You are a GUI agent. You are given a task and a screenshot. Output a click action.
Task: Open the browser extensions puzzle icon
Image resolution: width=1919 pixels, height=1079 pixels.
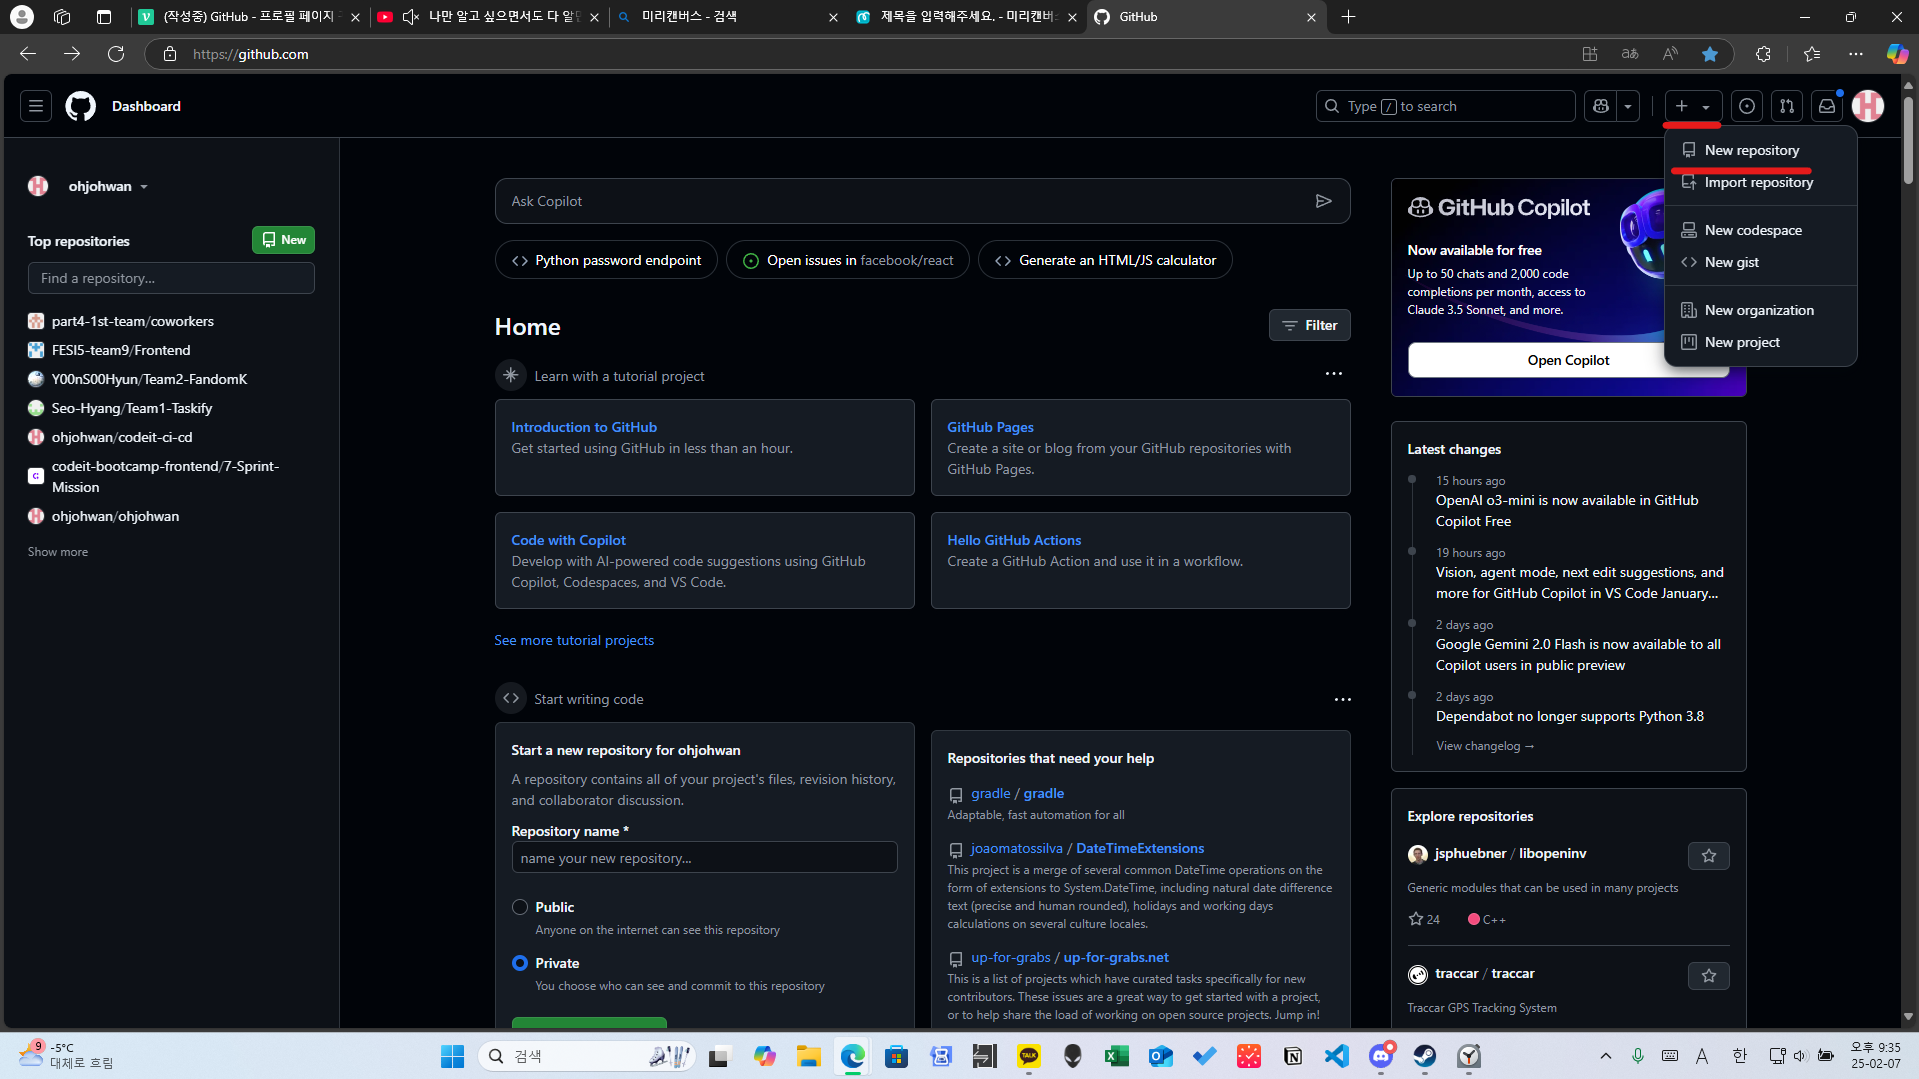(1763, 54)
